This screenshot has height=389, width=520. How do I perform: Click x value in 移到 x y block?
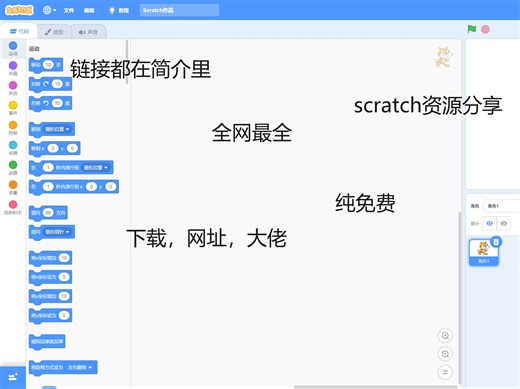pos(53,148)
